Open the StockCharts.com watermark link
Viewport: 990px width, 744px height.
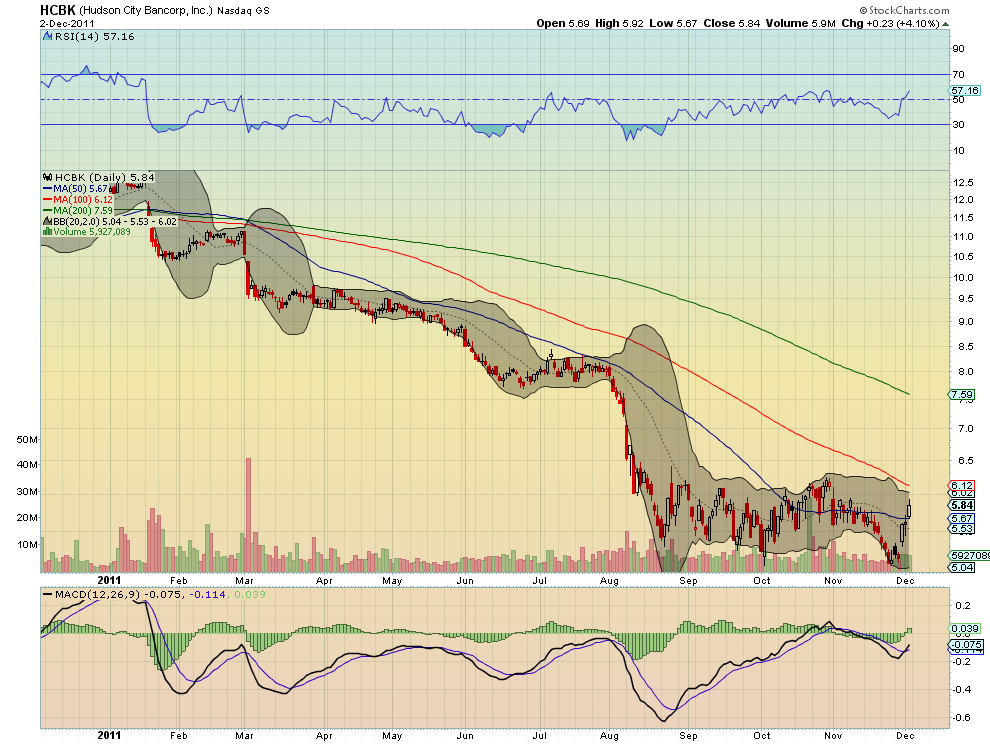[x=904, y=10]
